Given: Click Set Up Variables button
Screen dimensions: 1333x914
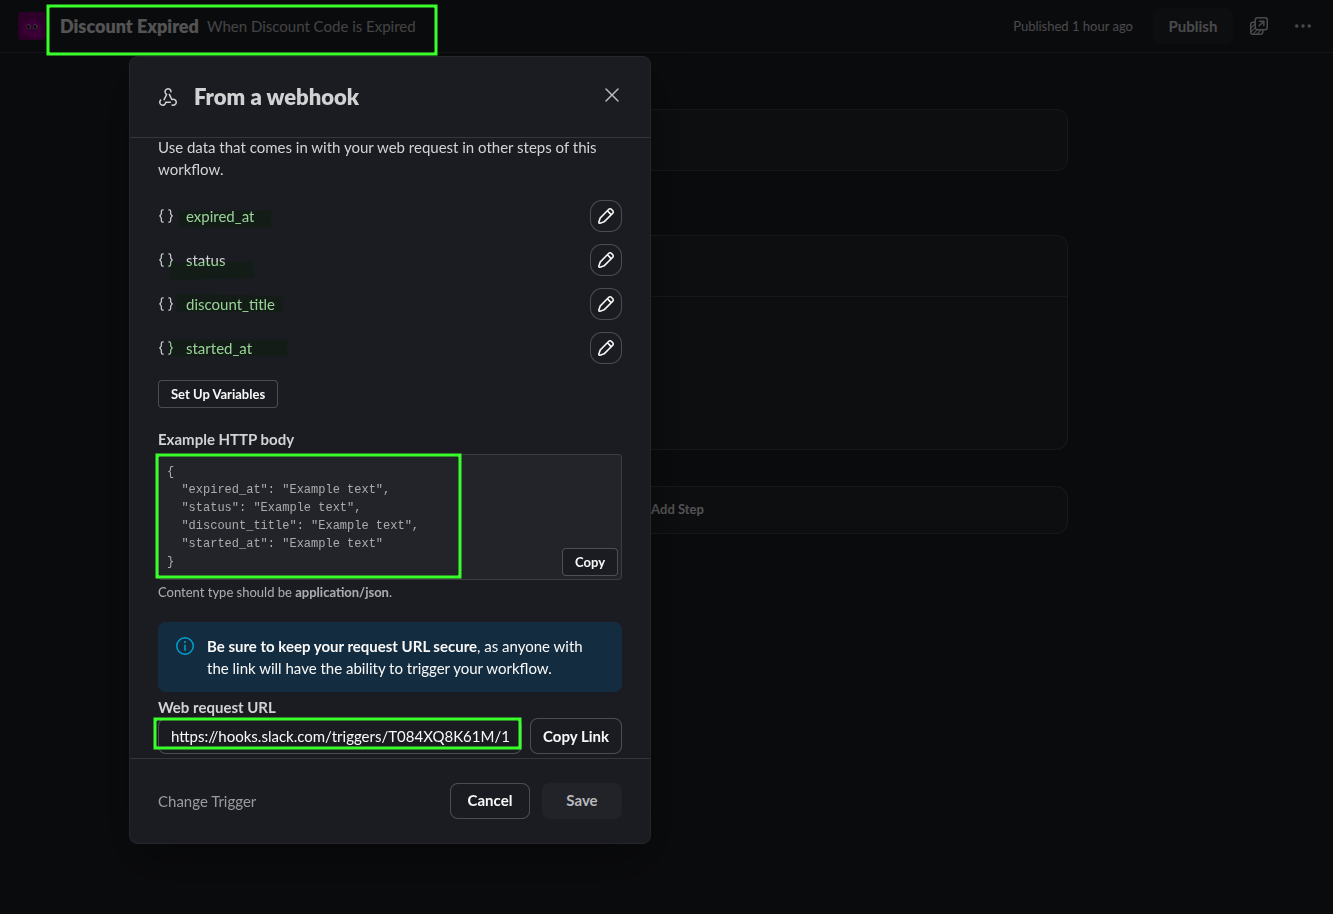Looking at the screenshot, I should 218,394.
